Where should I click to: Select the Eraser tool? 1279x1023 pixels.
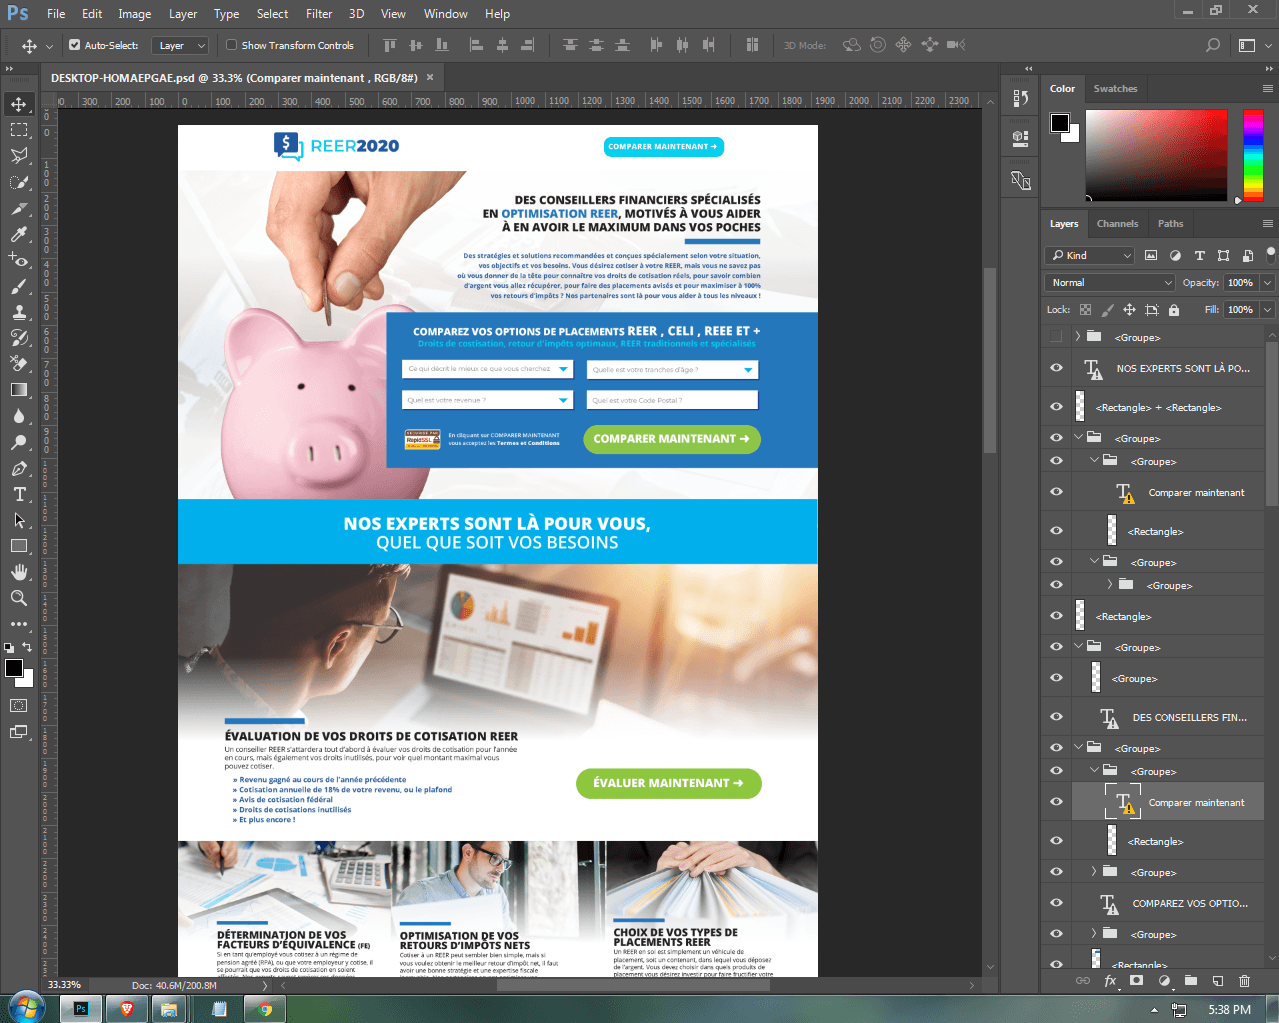pyautogui.click(x=19, y=364)
